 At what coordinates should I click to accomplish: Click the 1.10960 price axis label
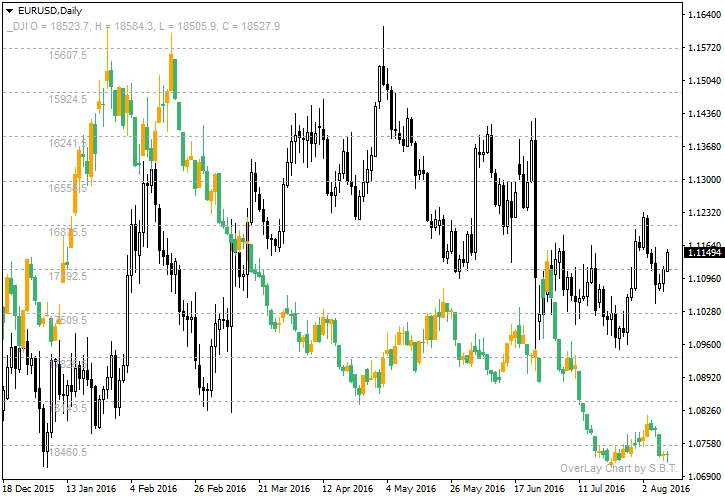pyautogui.click(x=704, y=278)
